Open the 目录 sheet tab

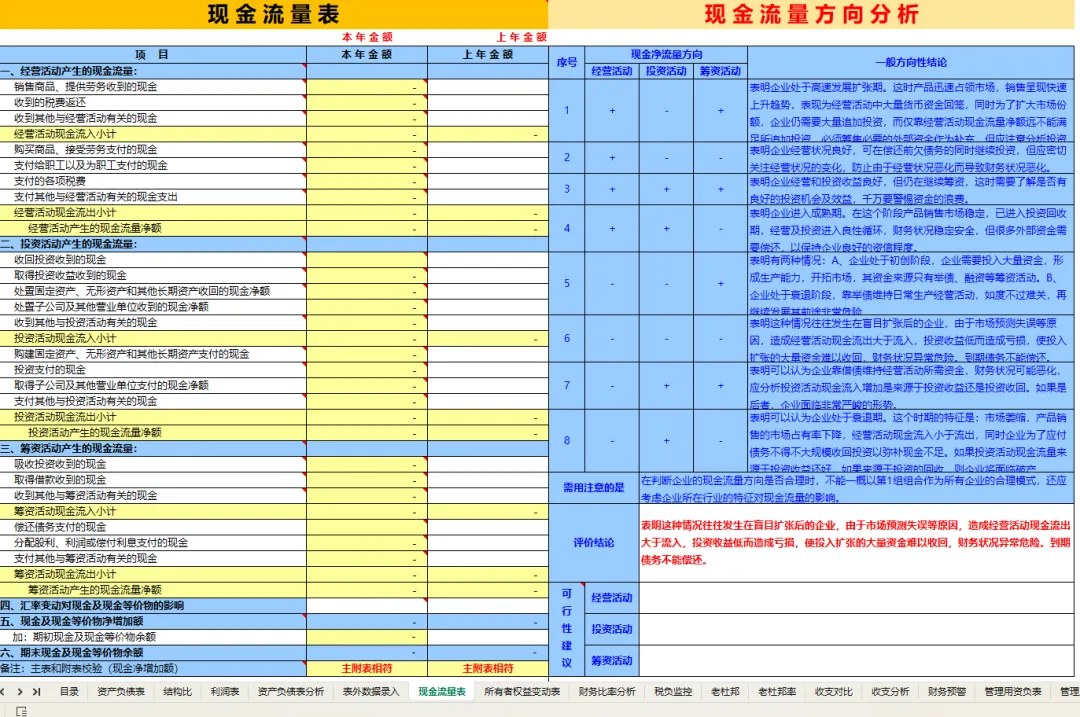(69, 692)
